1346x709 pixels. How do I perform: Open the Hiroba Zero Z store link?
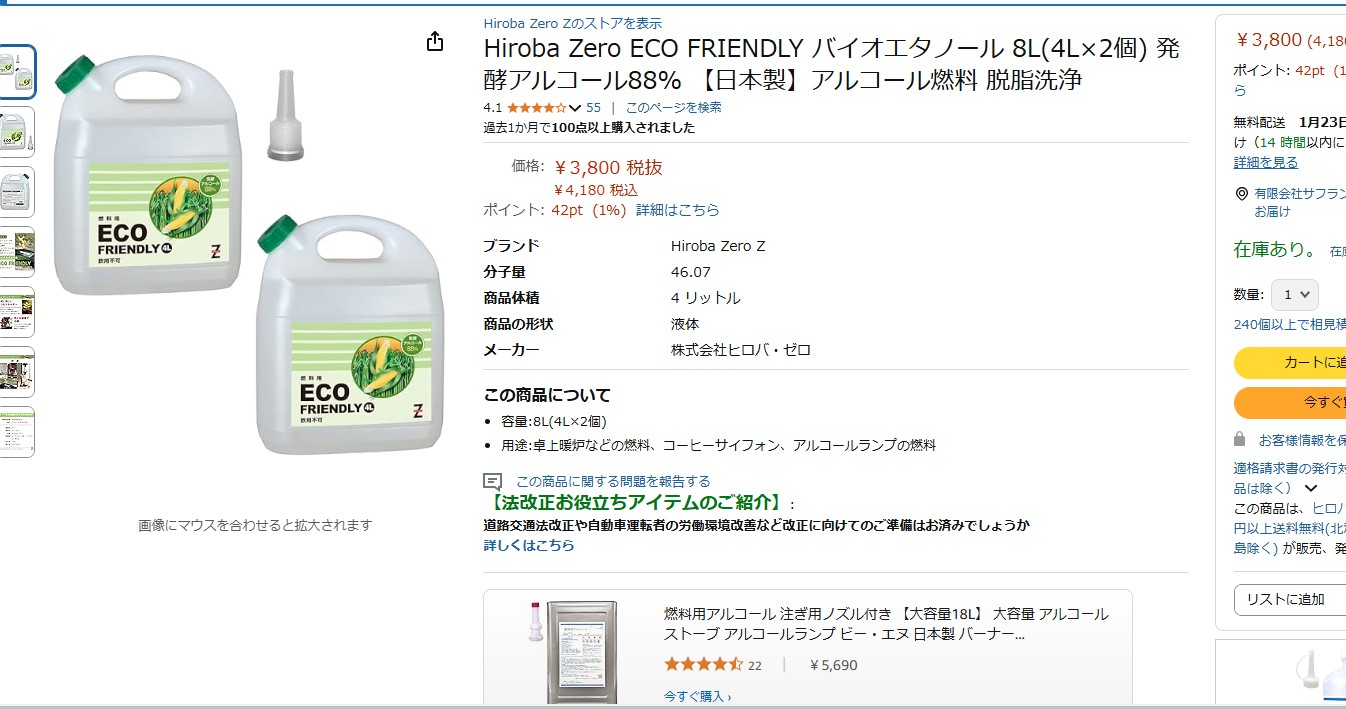(572, 23)
